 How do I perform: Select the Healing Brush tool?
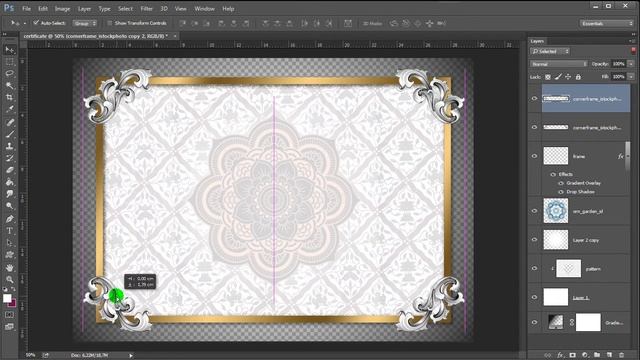(x=9, y=122)
